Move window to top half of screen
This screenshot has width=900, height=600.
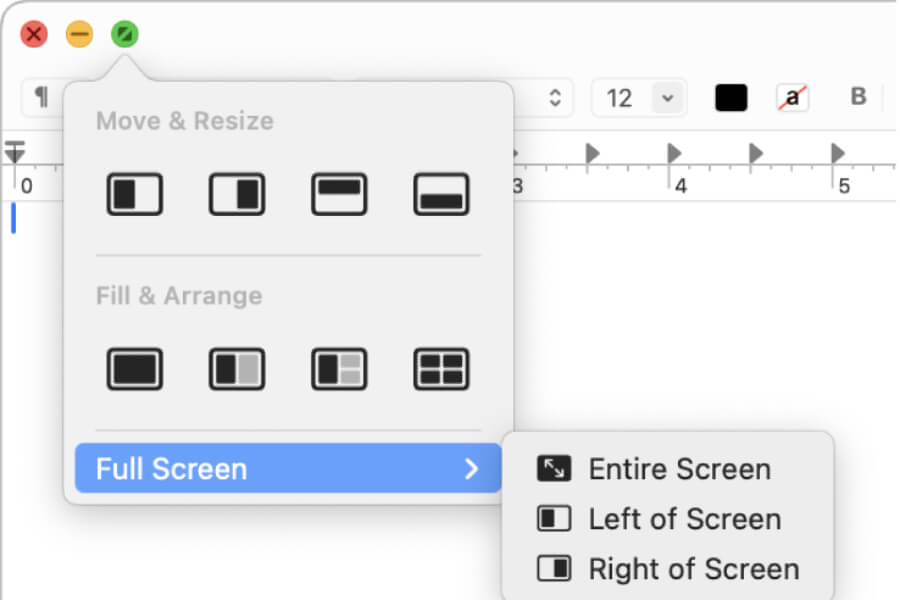pos(338,194)
